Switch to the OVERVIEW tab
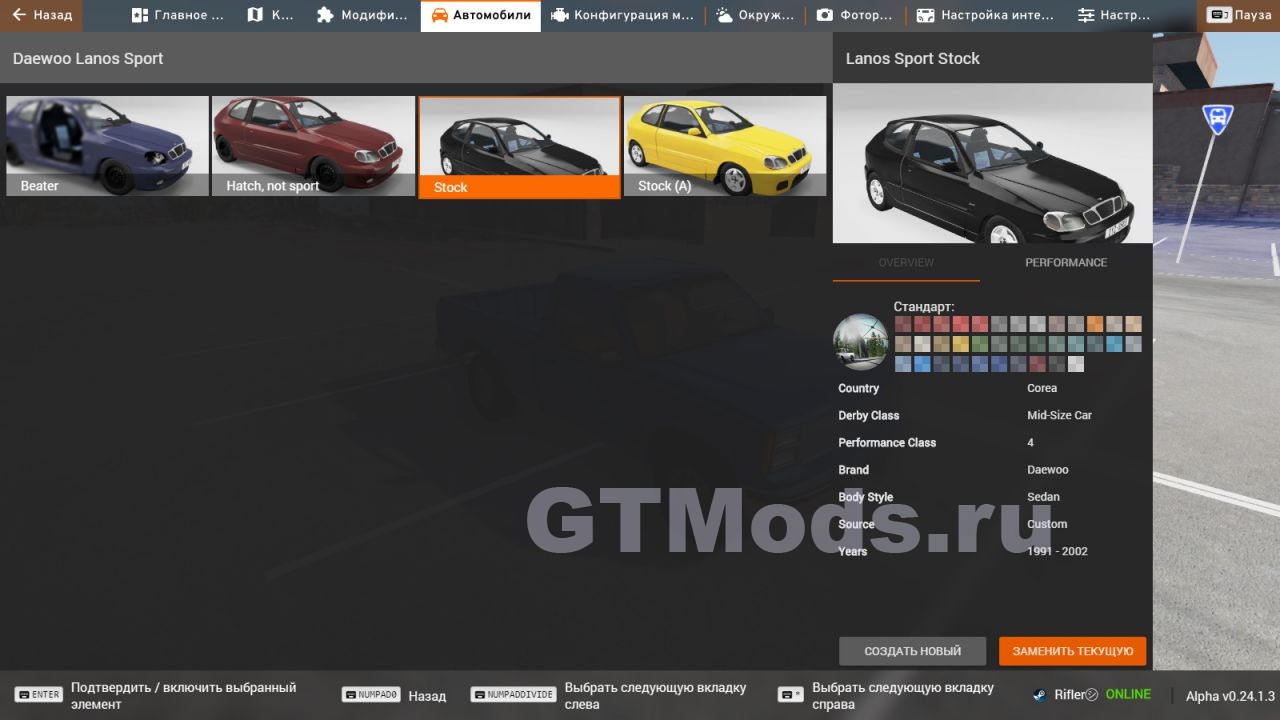This screenshot has height=720, width=1280. pyautogui.click(x=906, y=263)
